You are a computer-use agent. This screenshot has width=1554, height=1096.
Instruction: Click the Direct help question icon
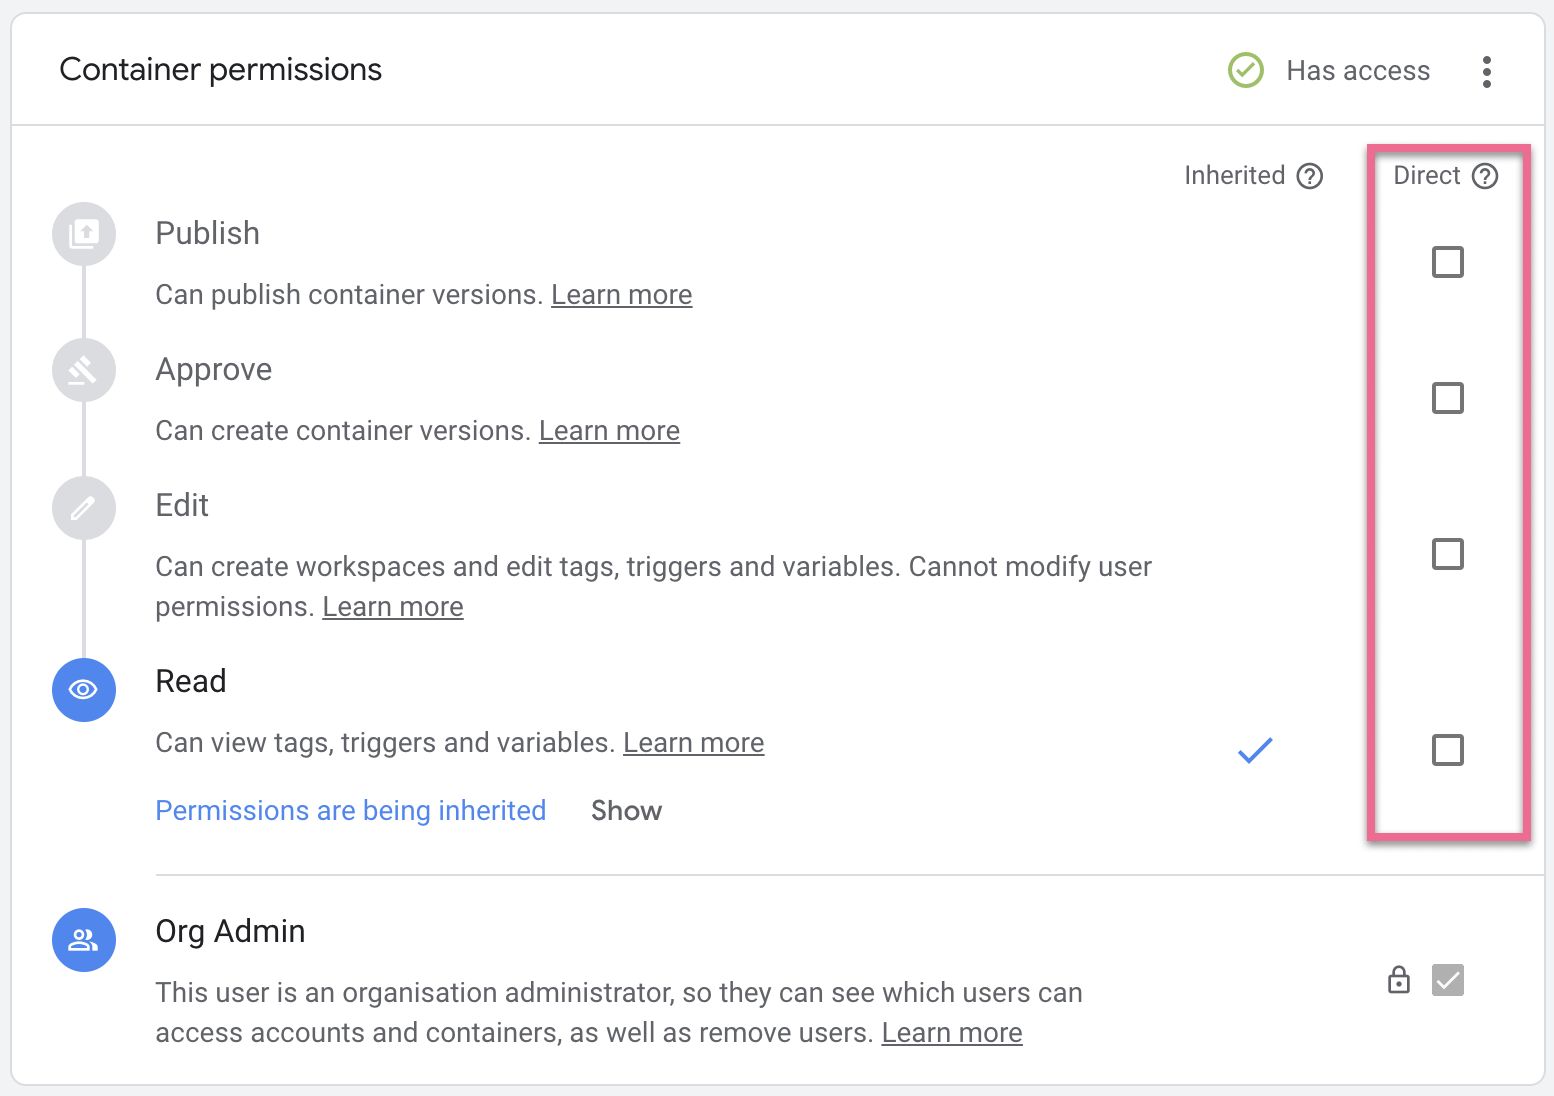click(1485, 176)
